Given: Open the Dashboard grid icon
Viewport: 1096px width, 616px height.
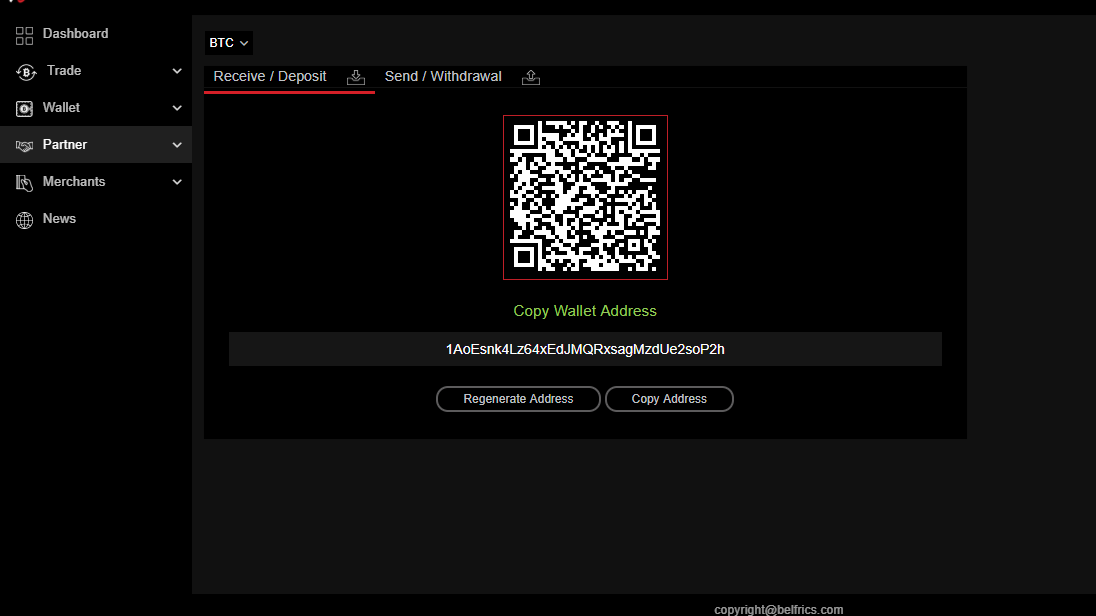Looking at the screenshot, I should [x=23, y=33].
